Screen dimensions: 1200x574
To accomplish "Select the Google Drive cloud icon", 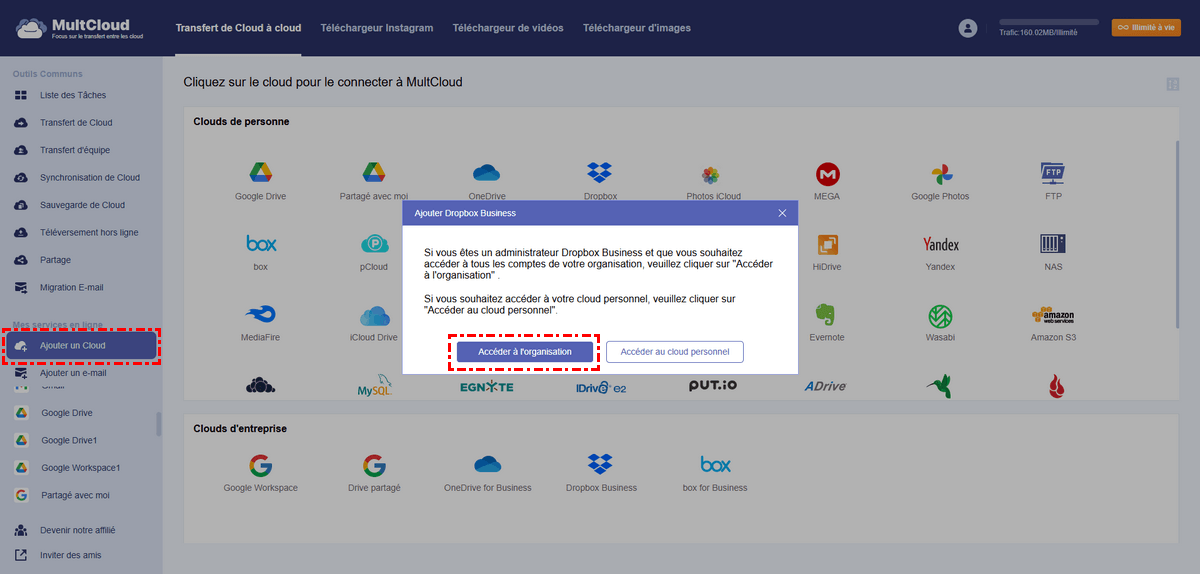I will pyautogui.click(x=261, y=172).
